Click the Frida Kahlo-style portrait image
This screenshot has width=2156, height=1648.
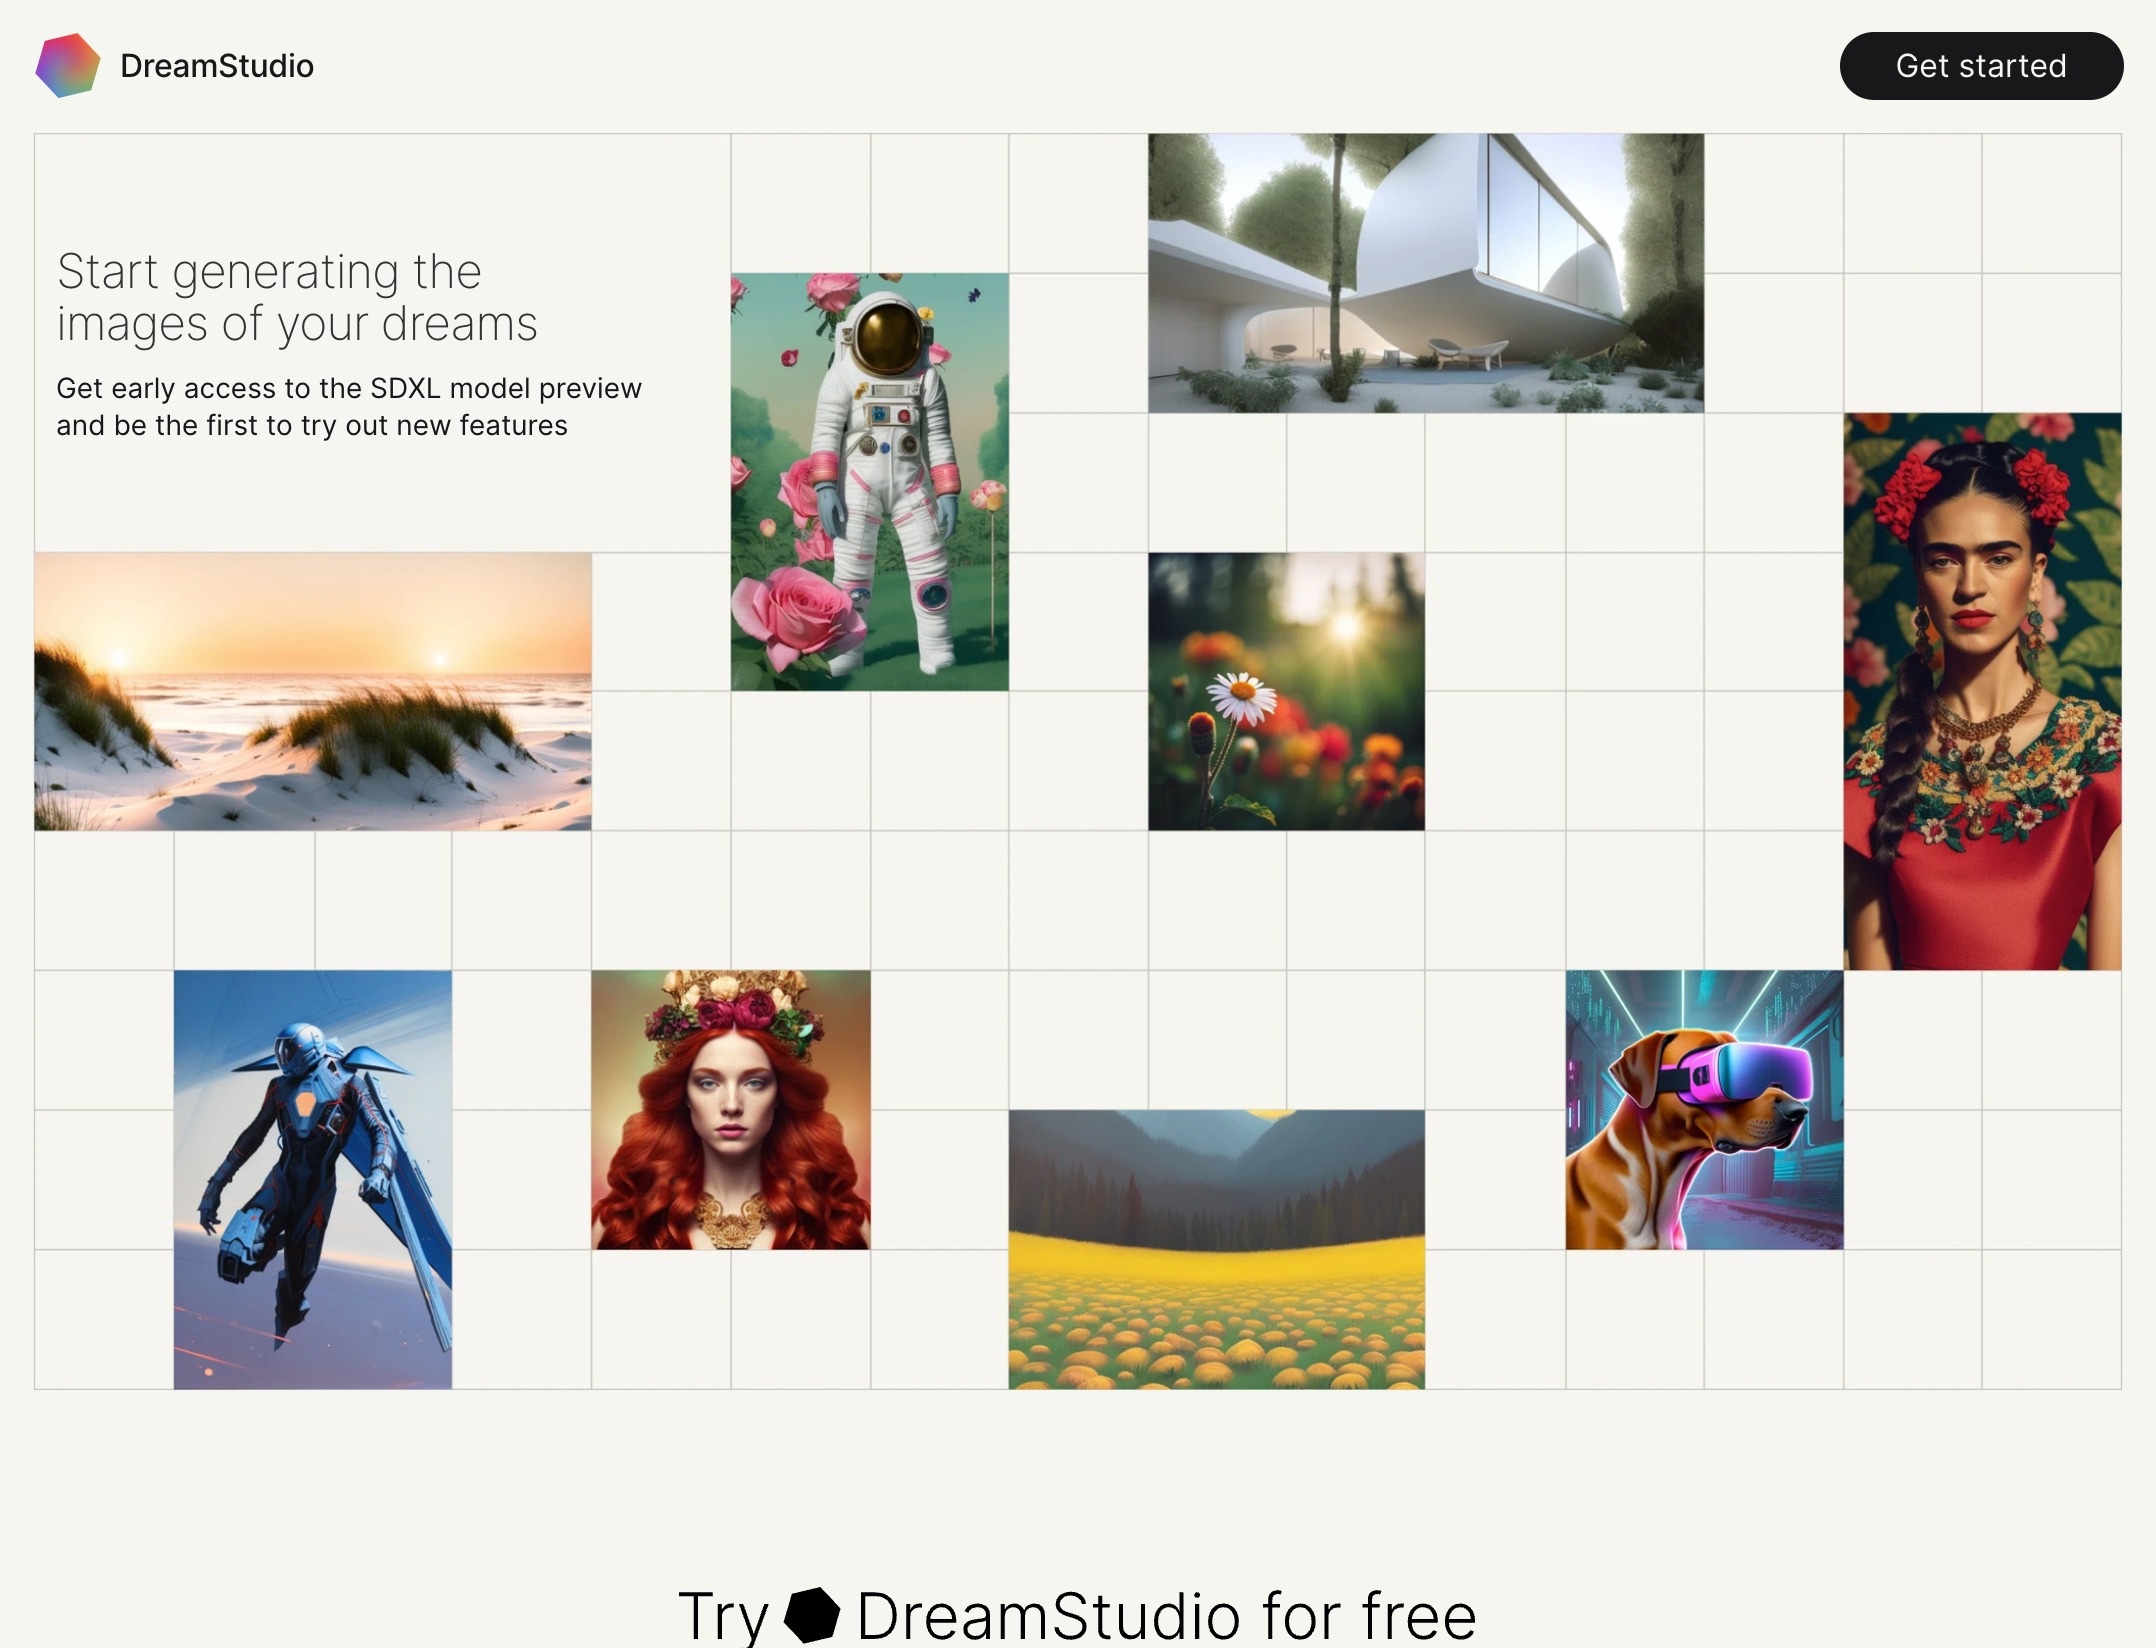(1981, 691)
